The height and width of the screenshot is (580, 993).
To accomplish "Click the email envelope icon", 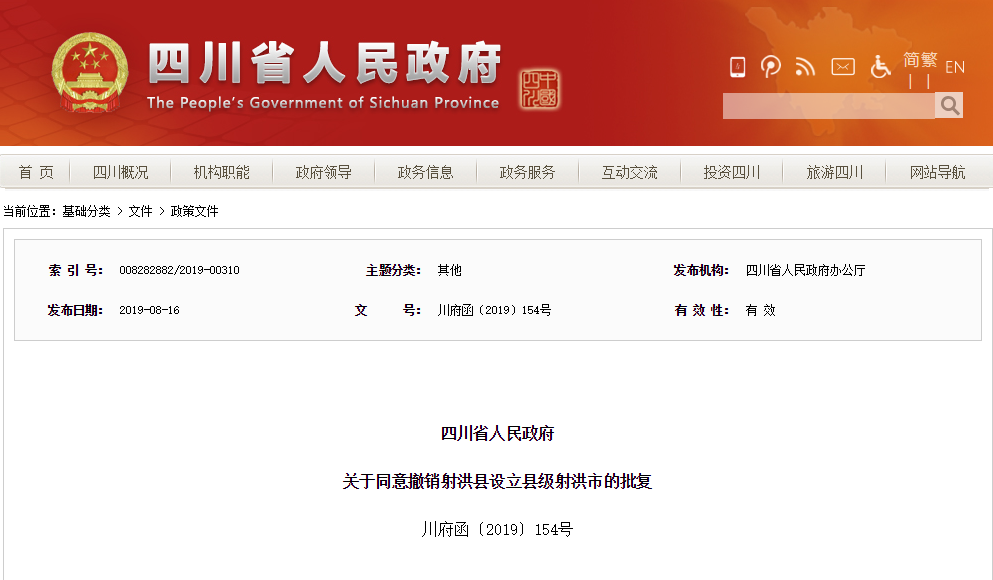I will [843, 67].
